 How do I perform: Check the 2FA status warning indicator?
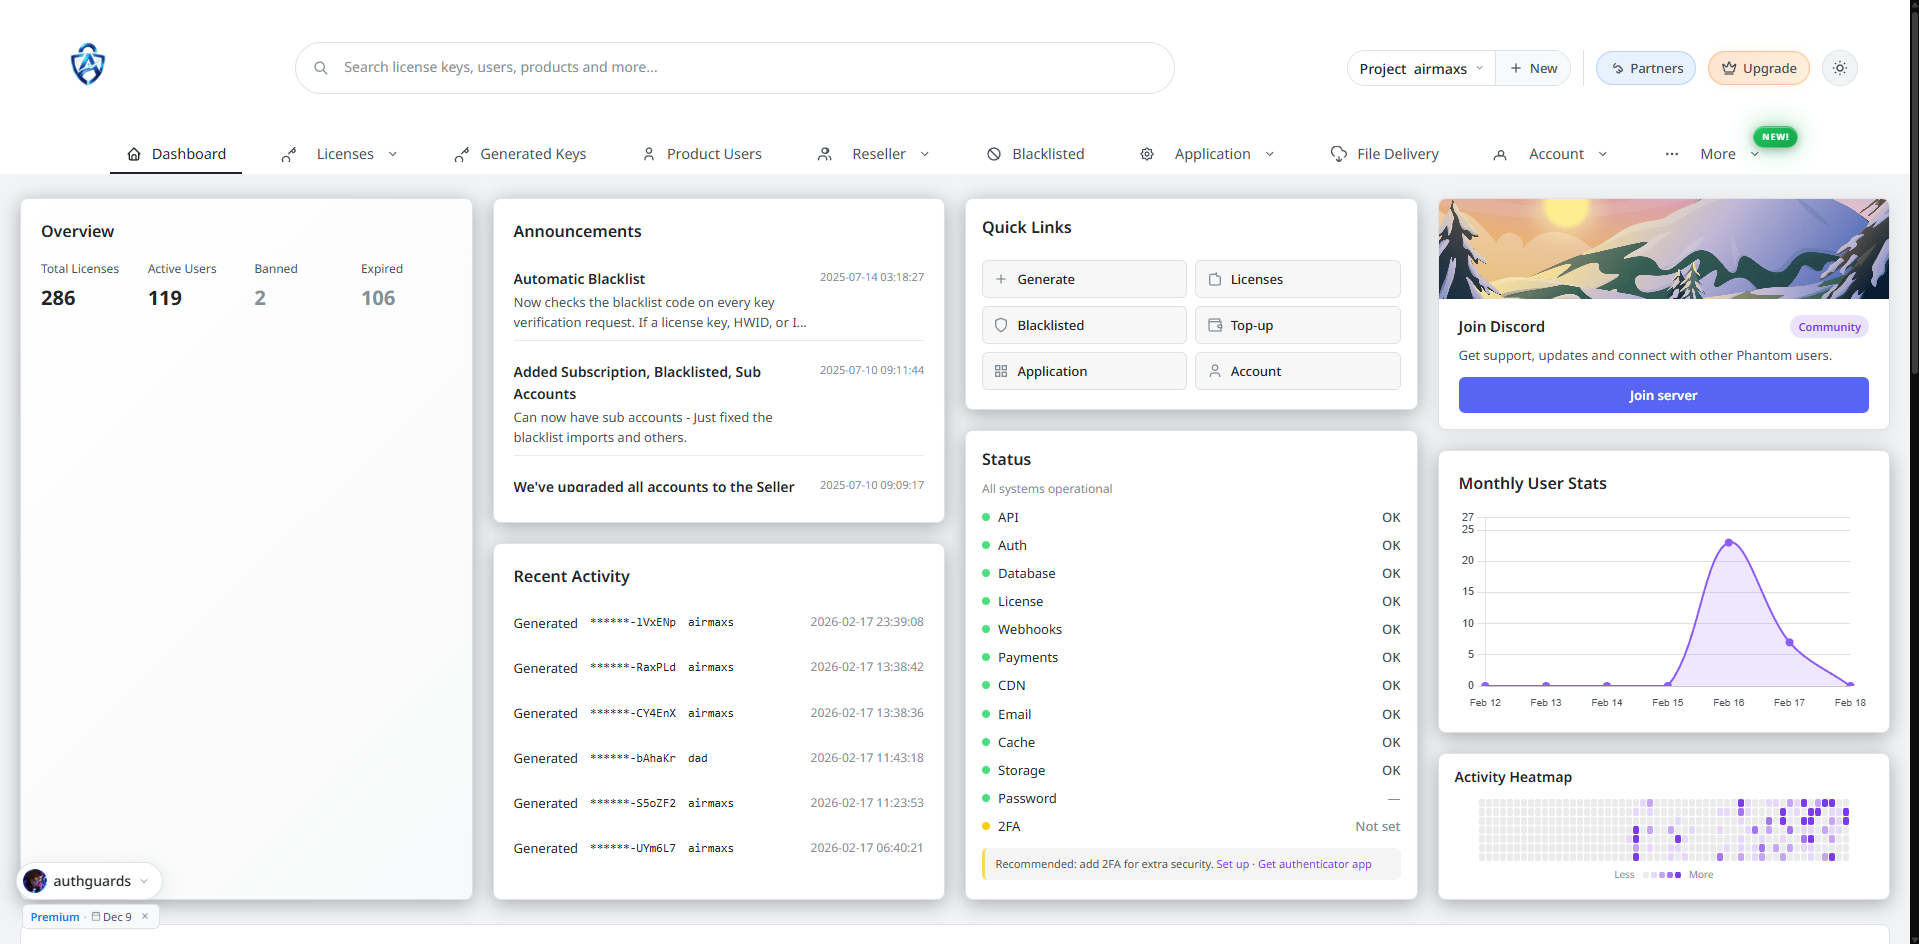tap(986, 826)
